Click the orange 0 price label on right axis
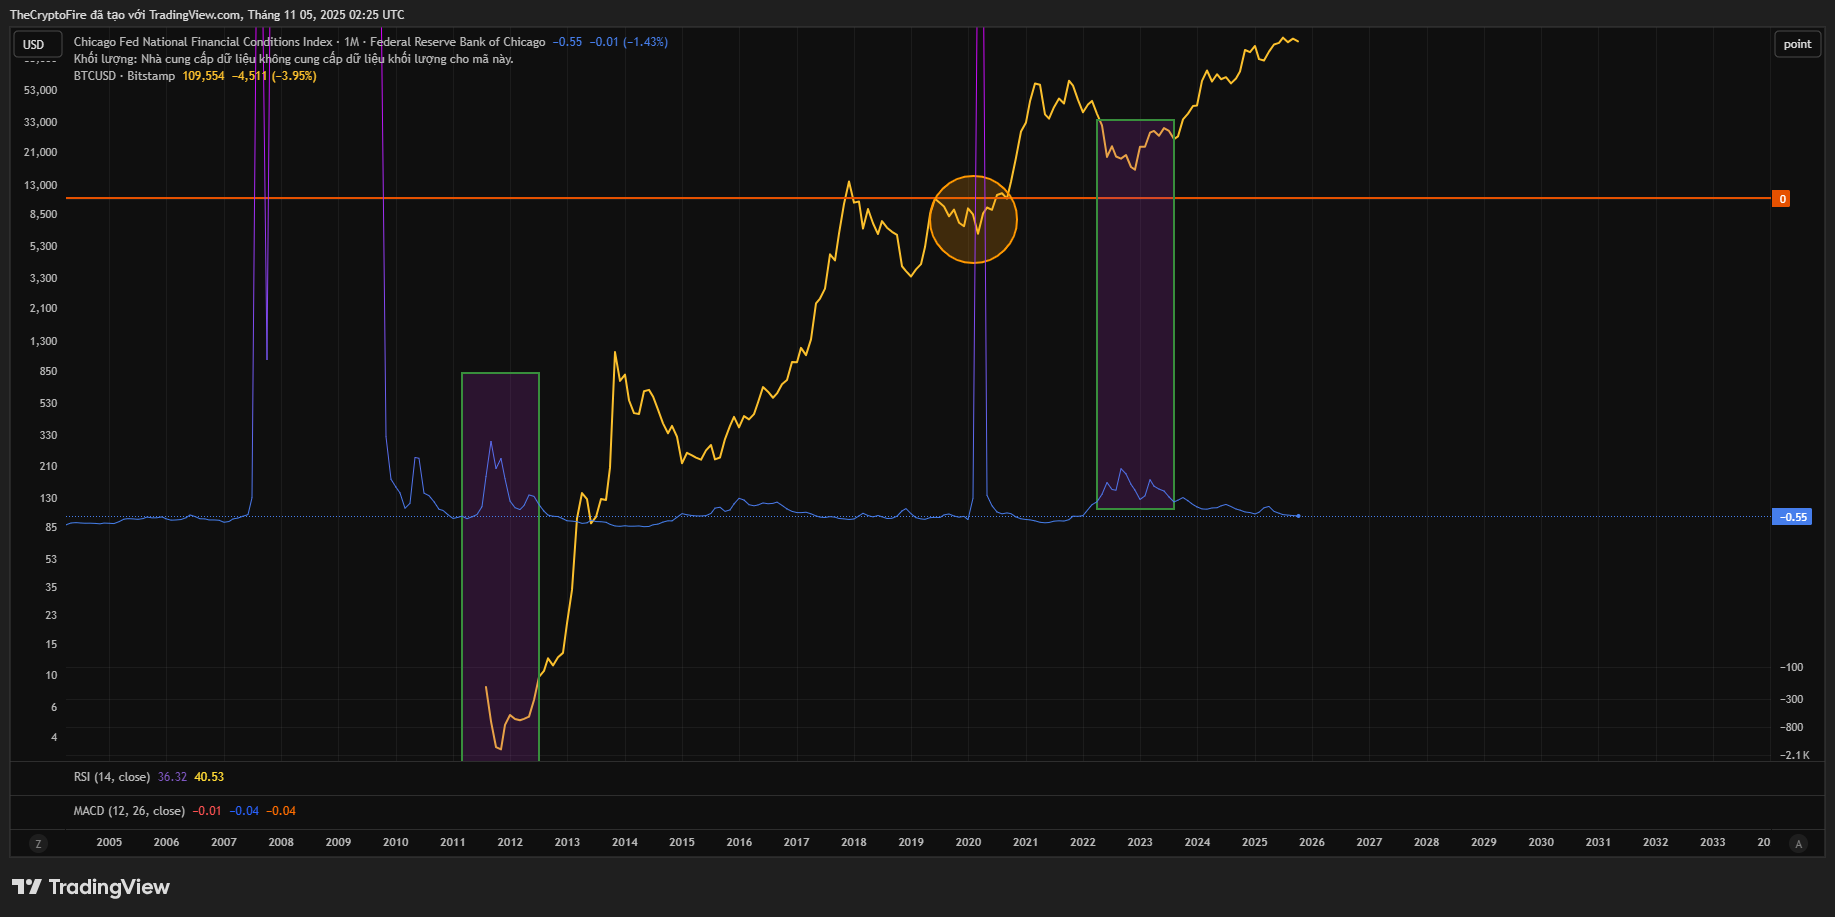The width and height of the screenshot is (1835, 917). tap(1781, 199)
